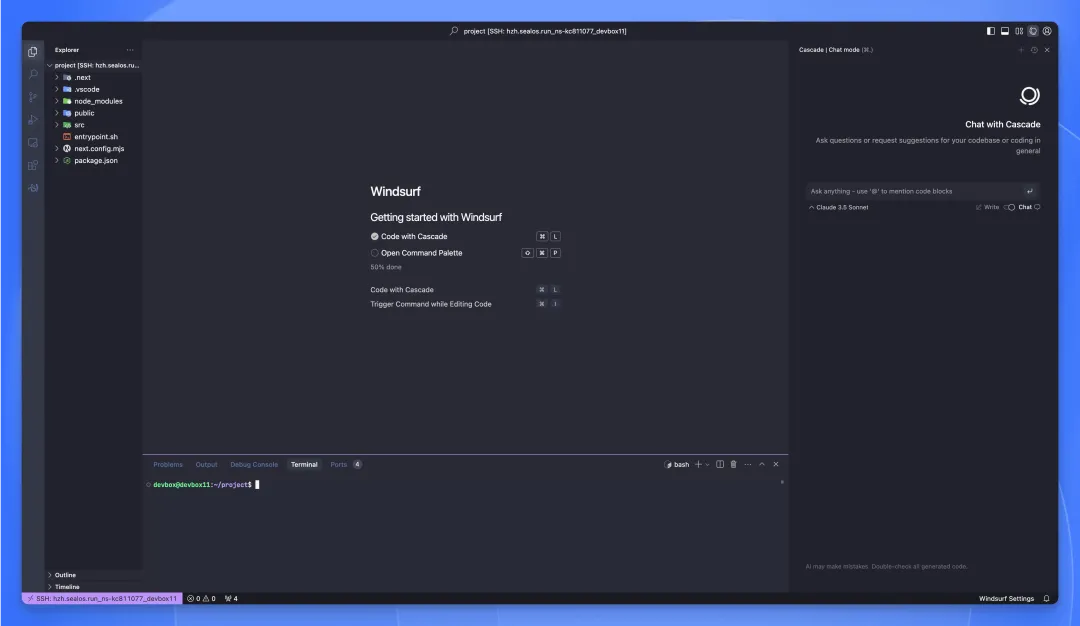The image size is (1080, 626).
Task: Switch to the Debug Console tab
Action: (x=254, y=464)
